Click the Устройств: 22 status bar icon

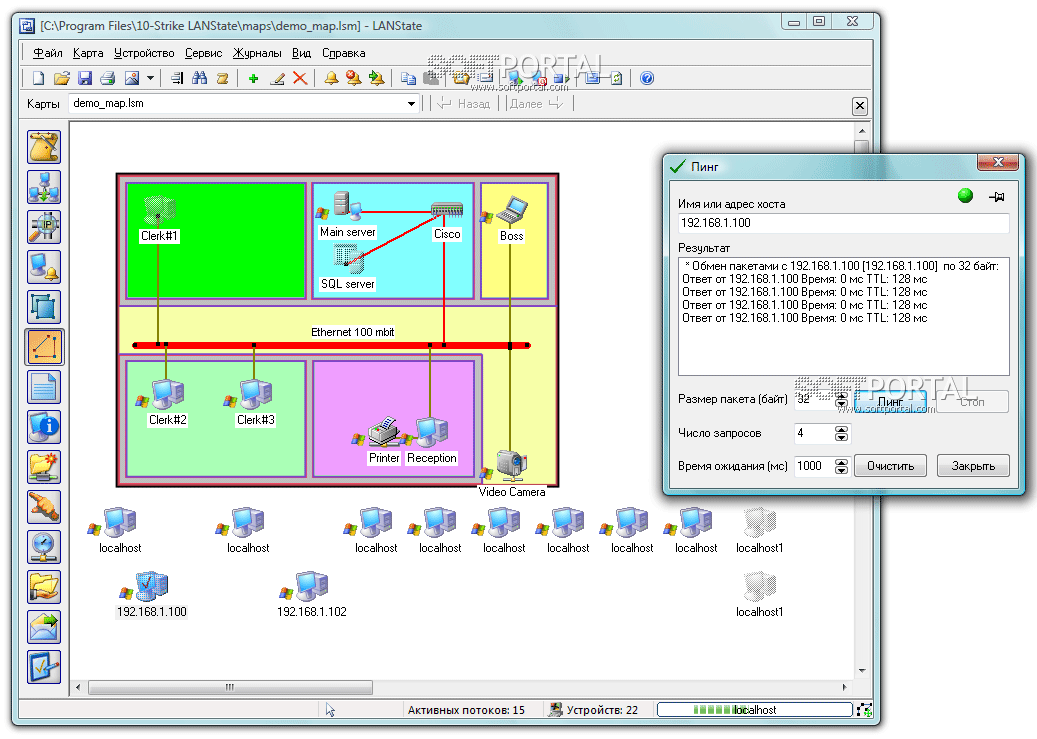pos(556,710)
